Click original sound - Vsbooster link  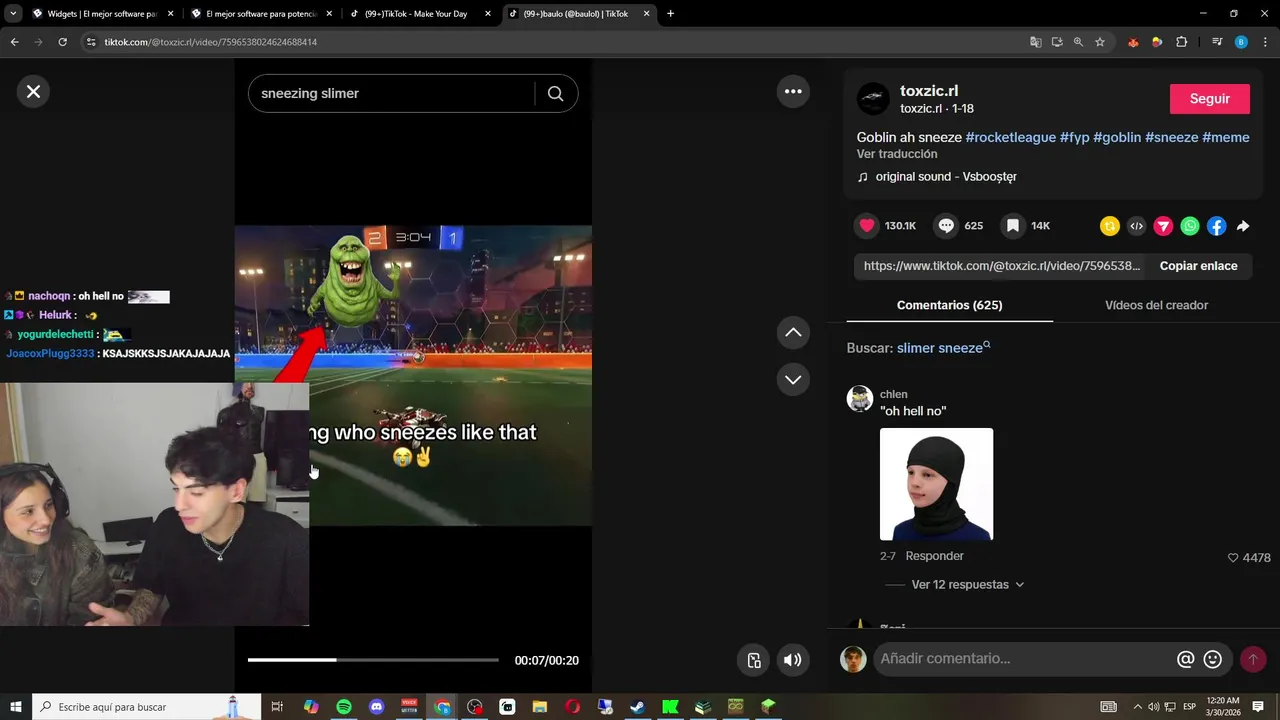pos(946,177)
